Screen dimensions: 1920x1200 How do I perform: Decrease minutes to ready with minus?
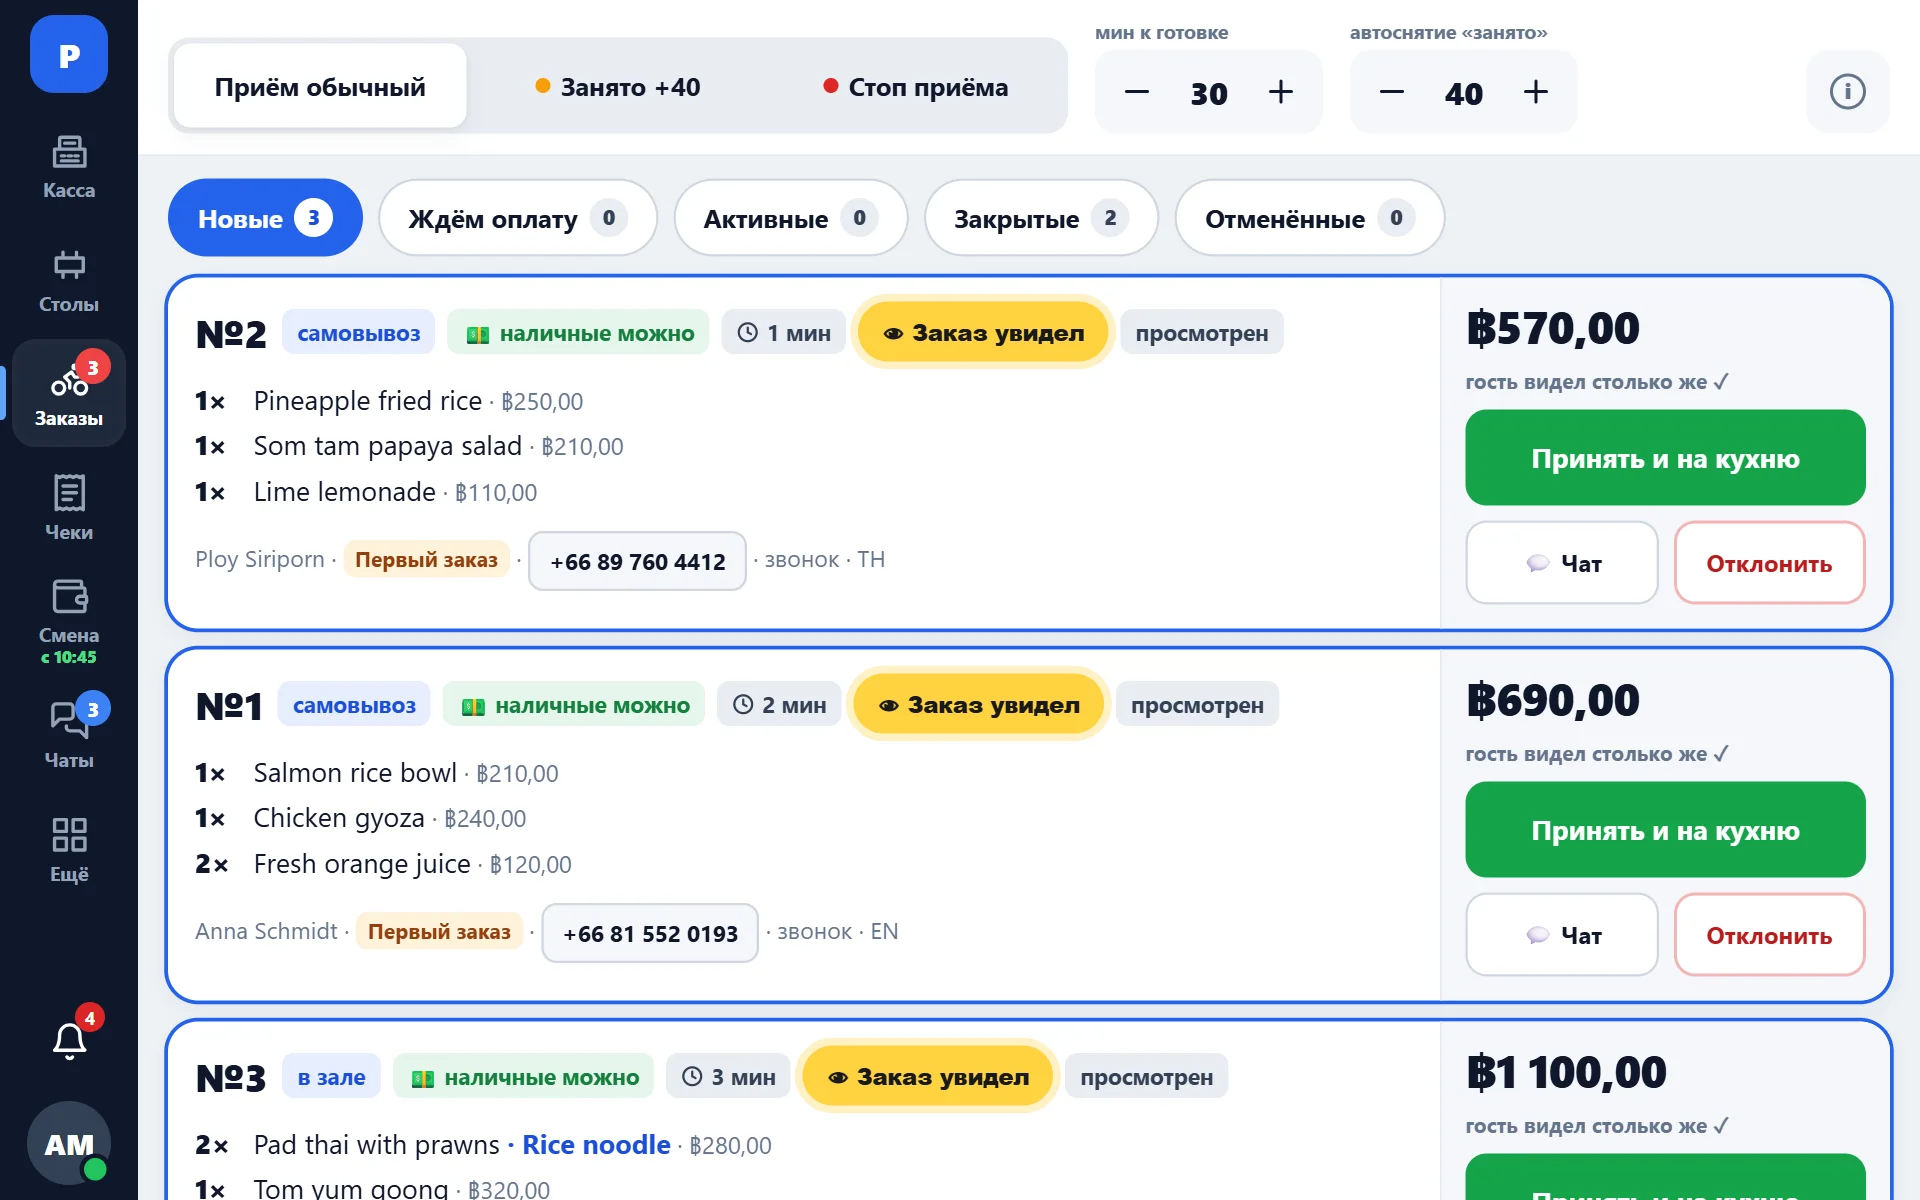click(x=1137, y=92)
